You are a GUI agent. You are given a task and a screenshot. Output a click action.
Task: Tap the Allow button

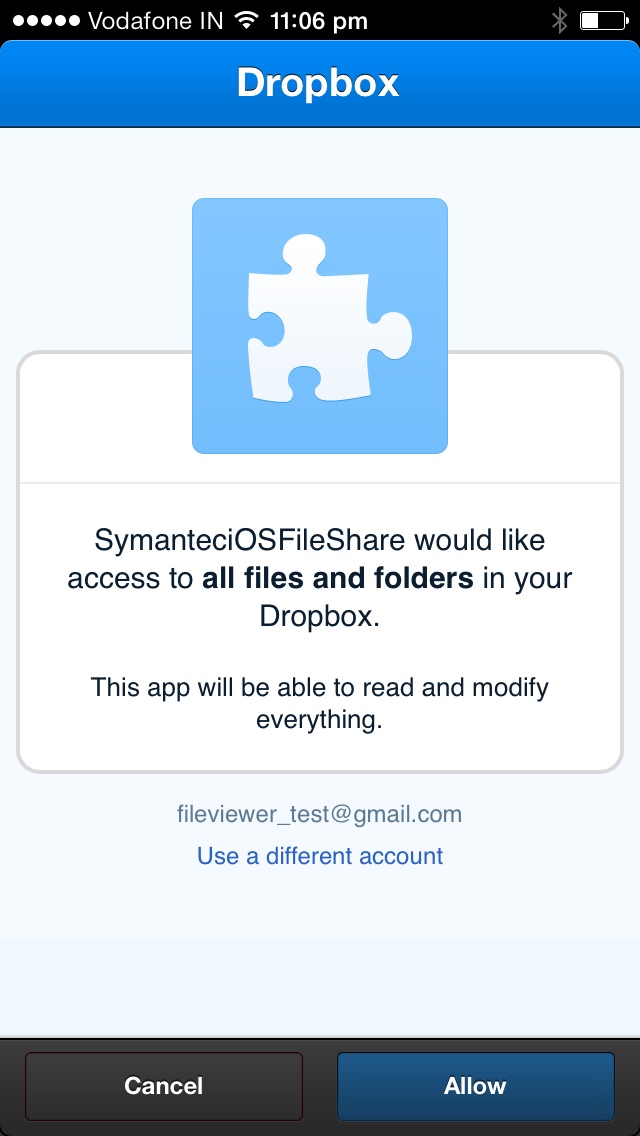475,1085
